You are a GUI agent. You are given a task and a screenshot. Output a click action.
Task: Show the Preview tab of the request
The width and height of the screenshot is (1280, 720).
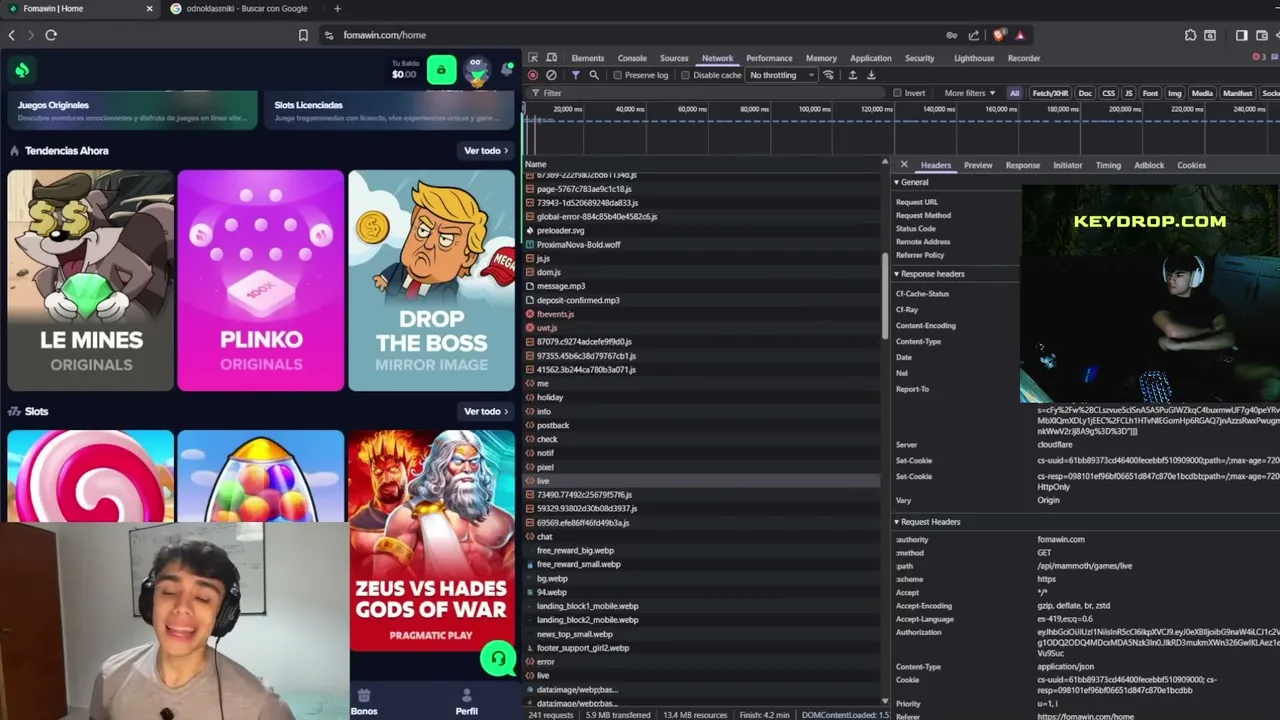978,165
